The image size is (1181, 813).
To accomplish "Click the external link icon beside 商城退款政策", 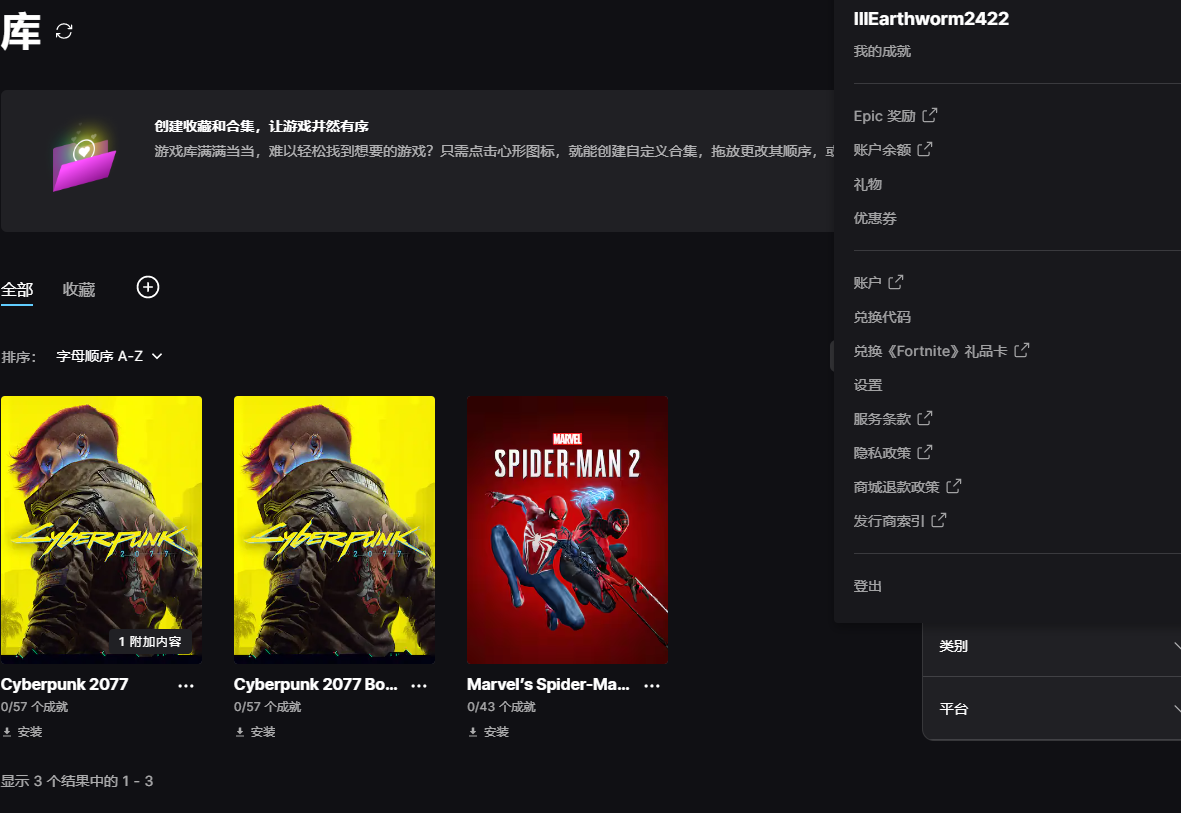I will click(954, 486).
